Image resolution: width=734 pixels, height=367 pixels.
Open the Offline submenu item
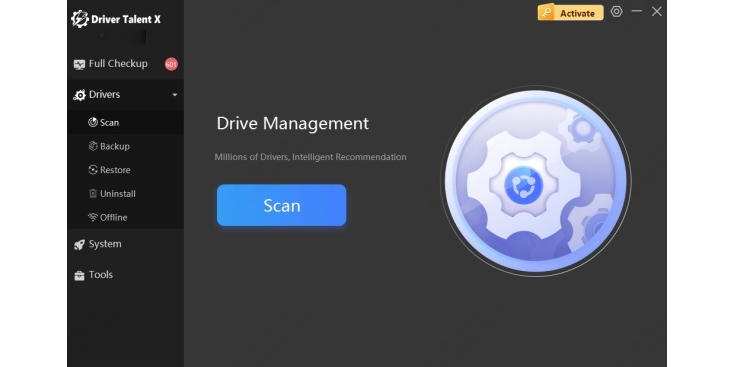pos(125,218)
